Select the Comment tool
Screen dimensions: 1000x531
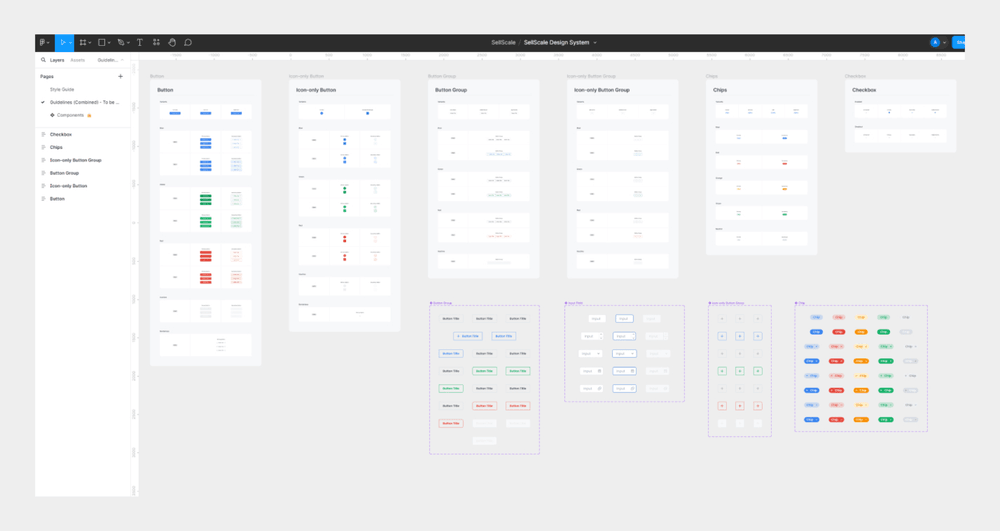[x=188, y=43]
